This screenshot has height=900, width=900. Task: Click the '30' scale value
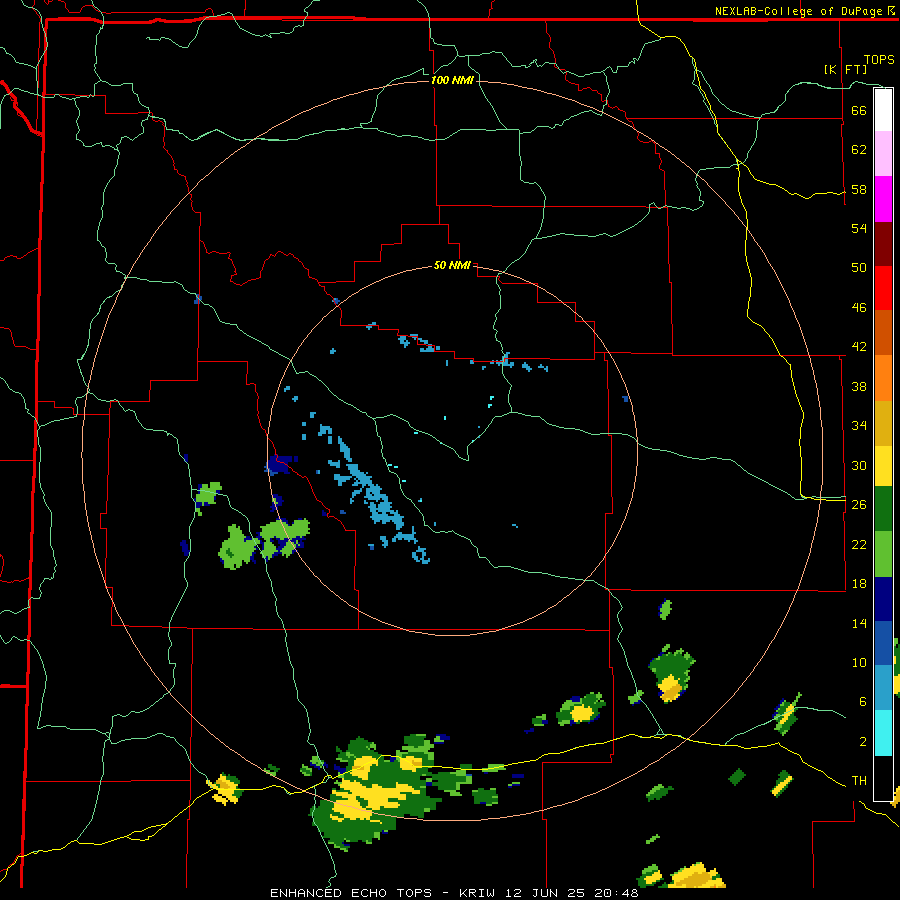point(859,465)
